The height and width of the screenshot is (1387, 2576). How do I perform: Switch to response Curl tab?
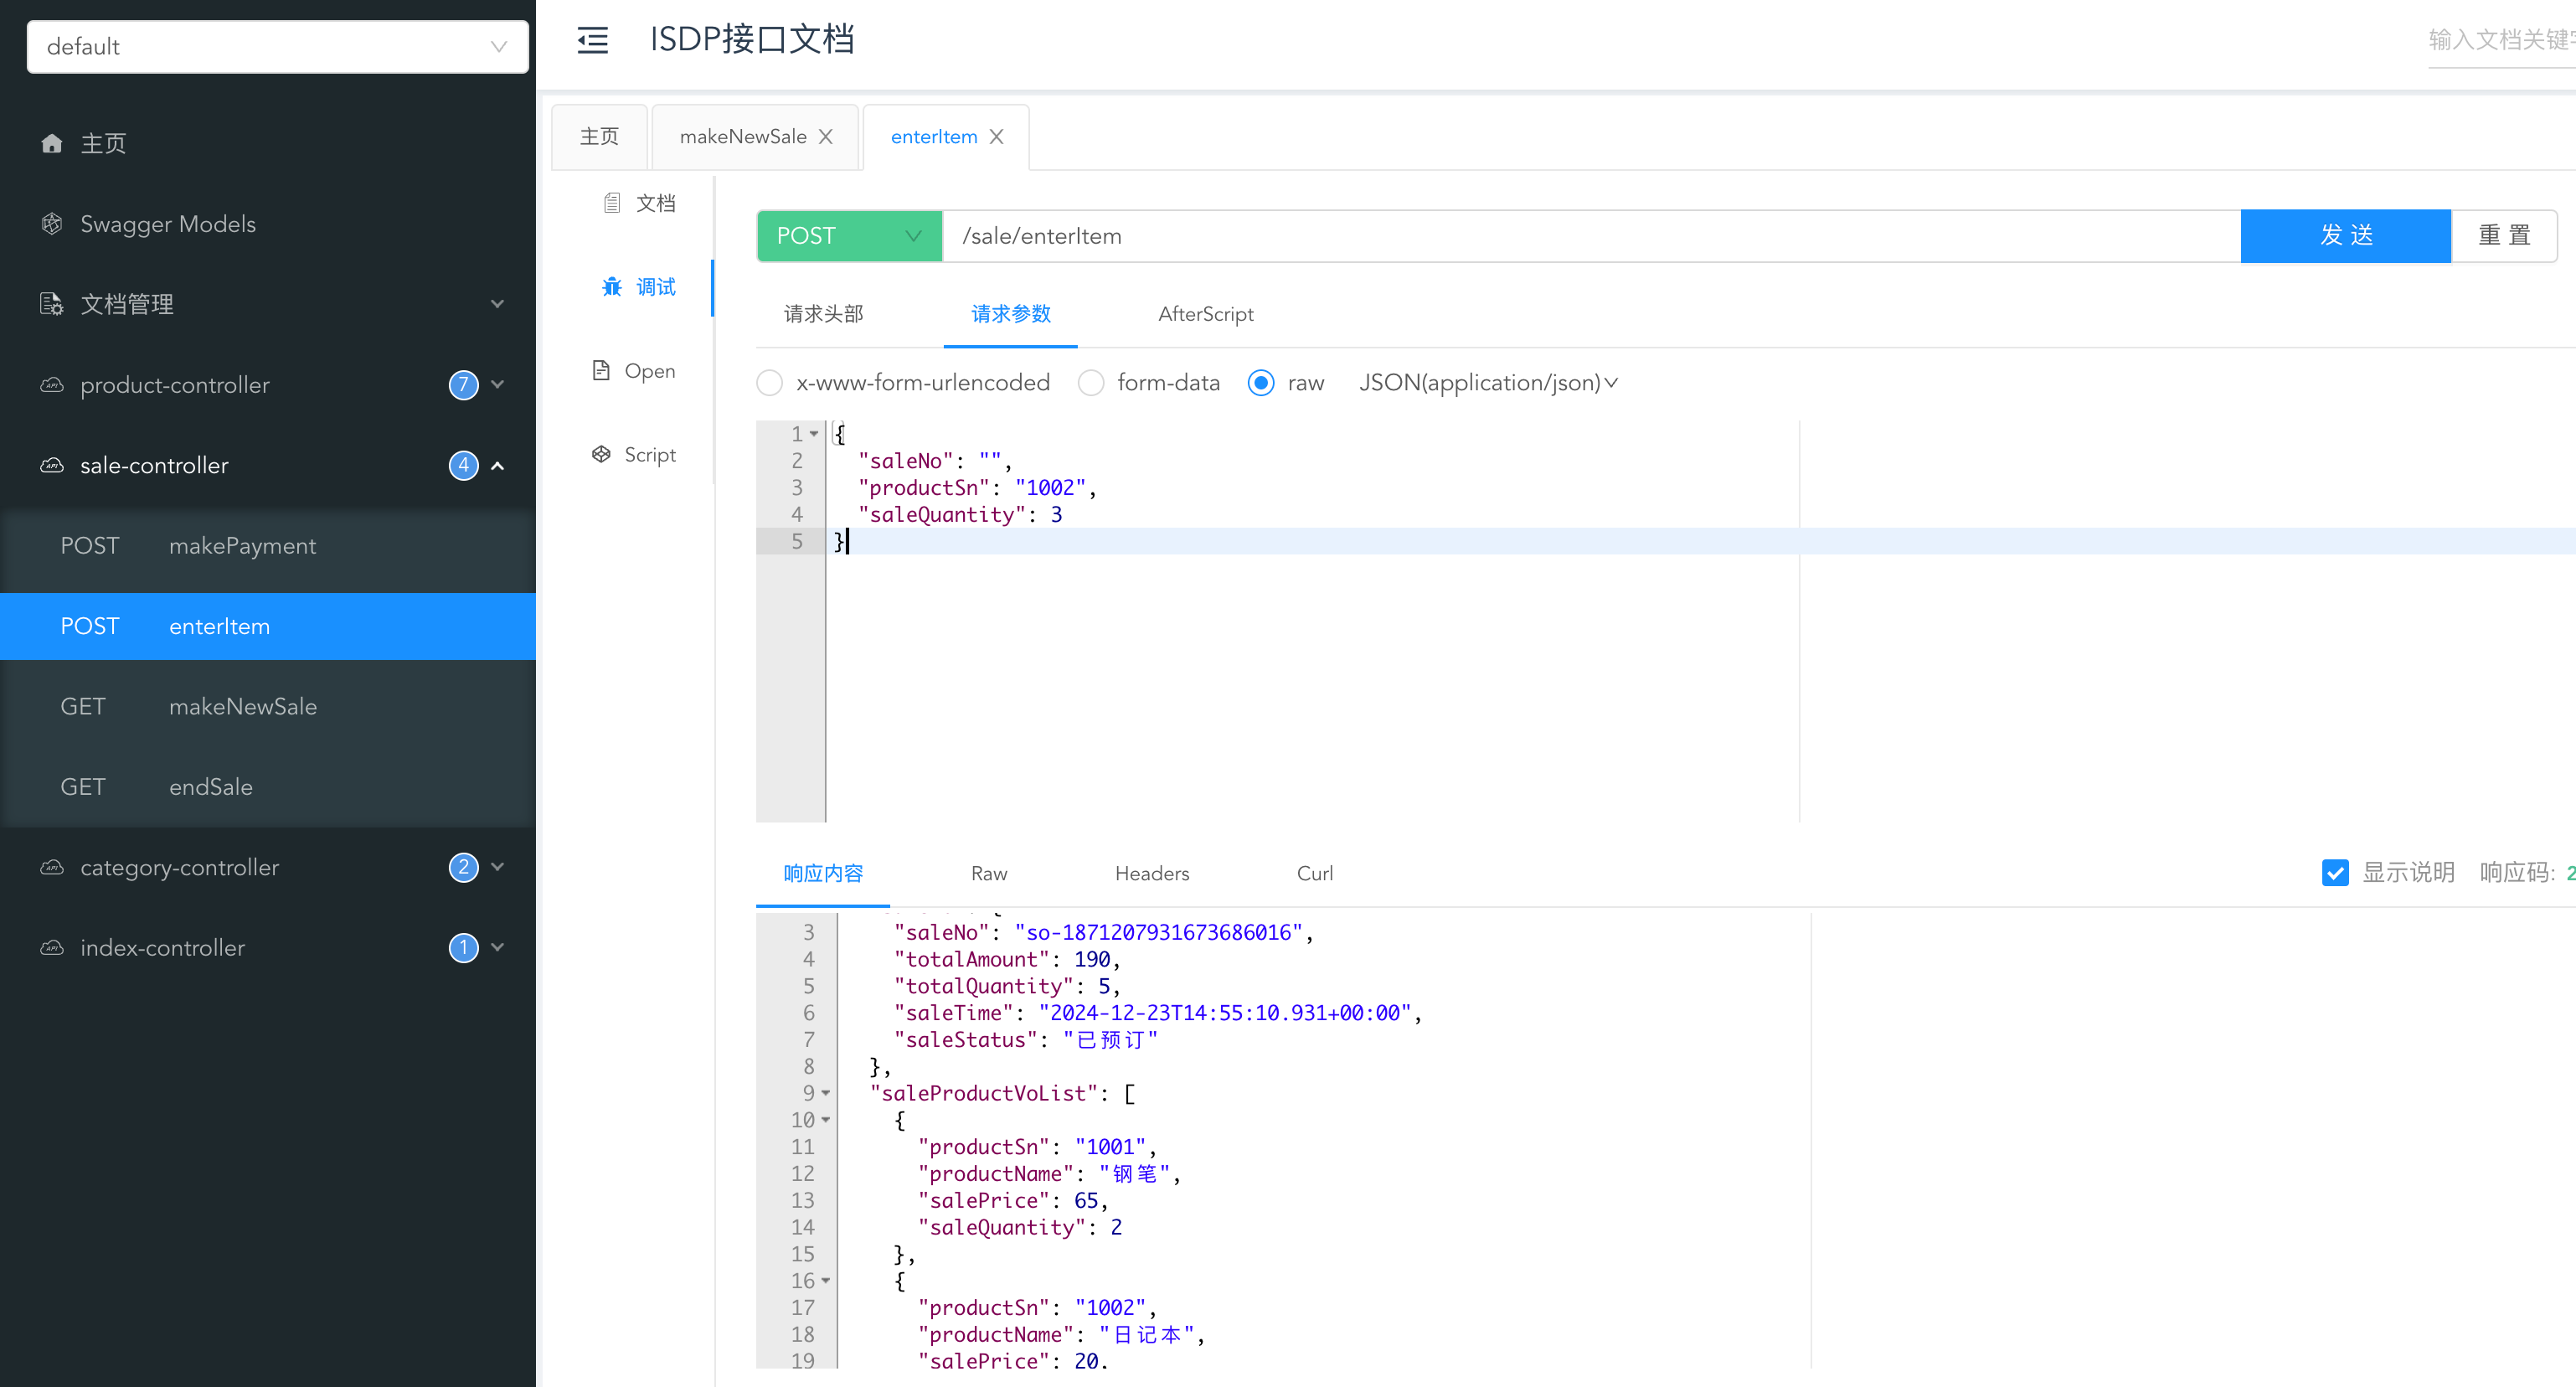[1315, 873]
